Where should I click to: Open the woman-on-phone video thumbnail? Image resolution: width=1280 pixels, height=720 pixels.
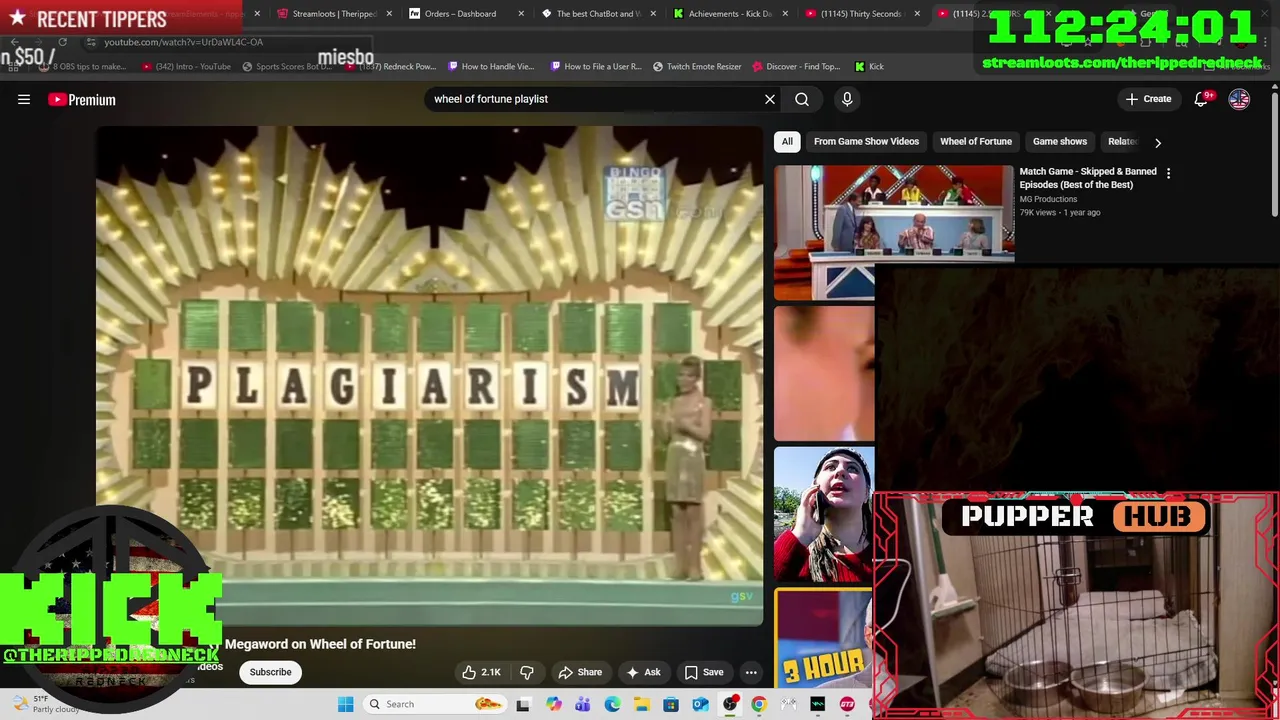tap(824, 514)
